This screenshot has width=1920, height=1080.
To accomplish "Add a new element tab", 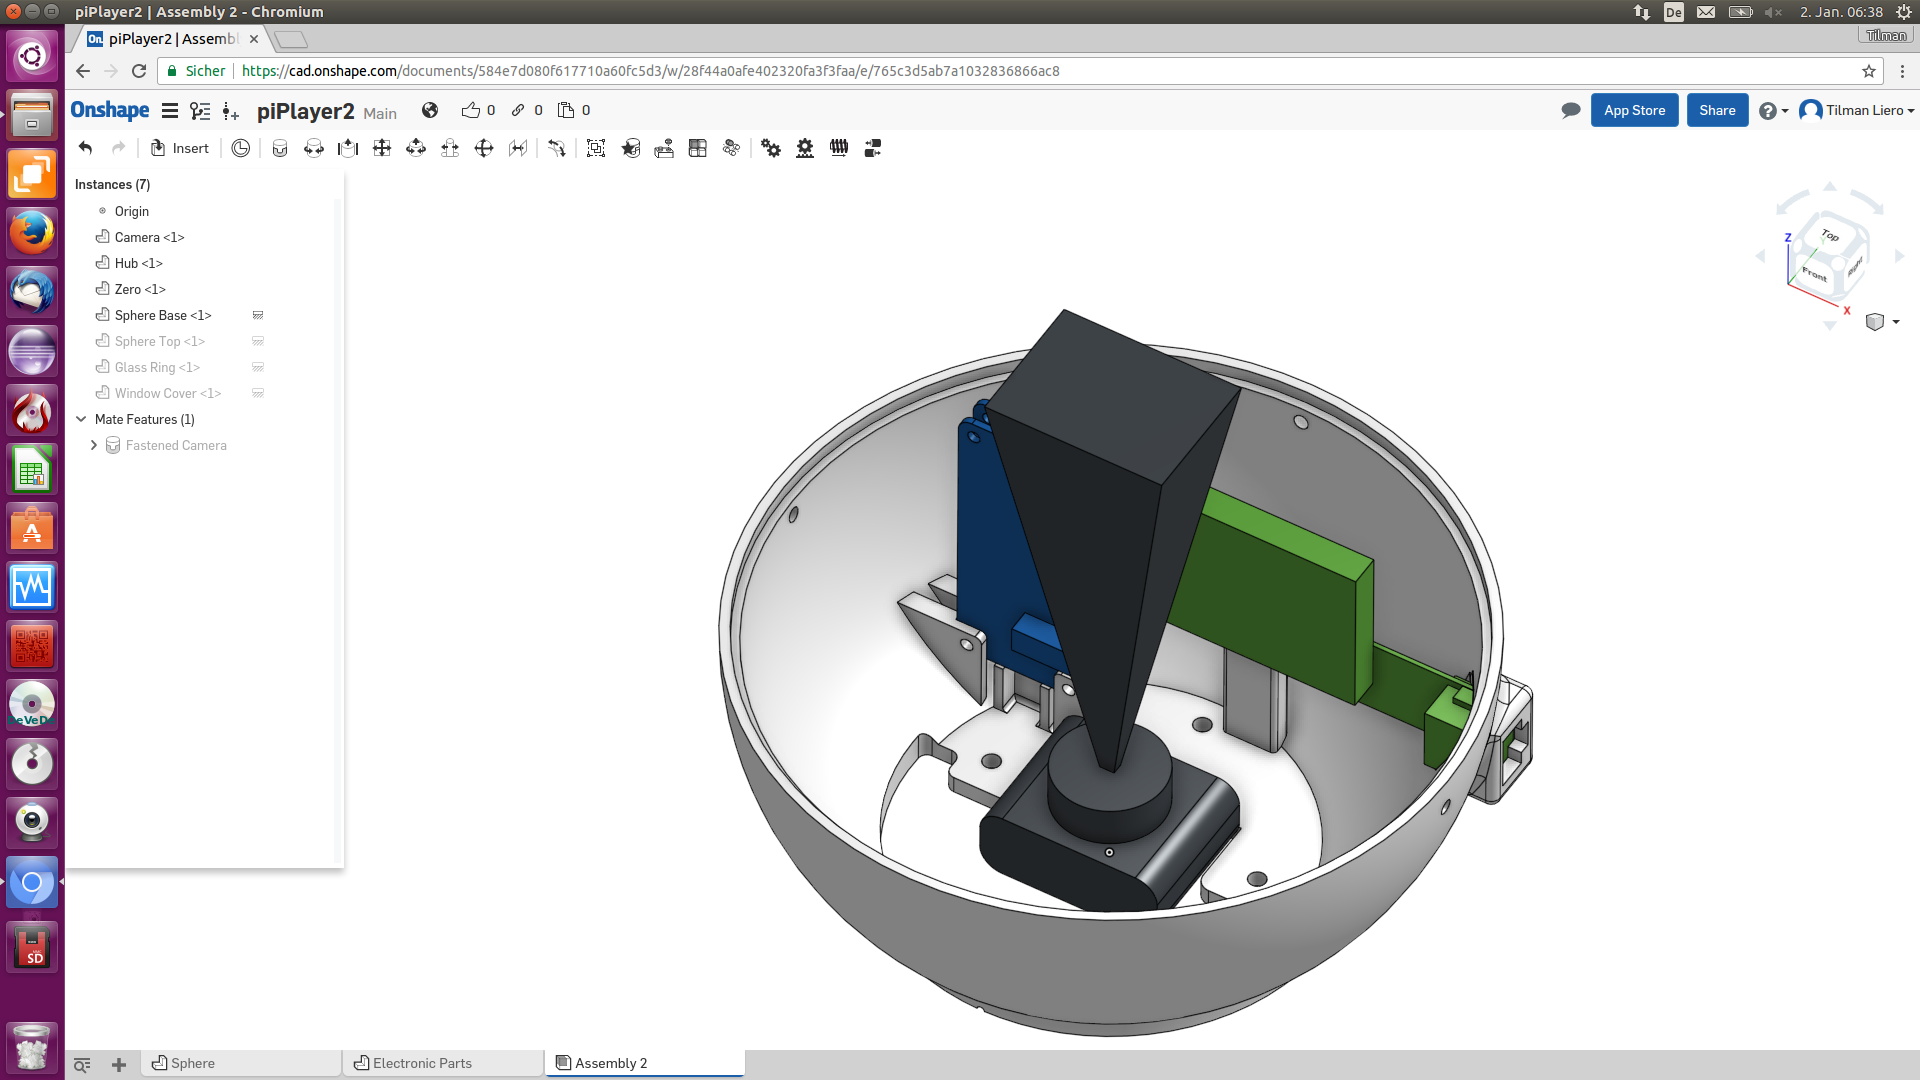I will 119,1064.
